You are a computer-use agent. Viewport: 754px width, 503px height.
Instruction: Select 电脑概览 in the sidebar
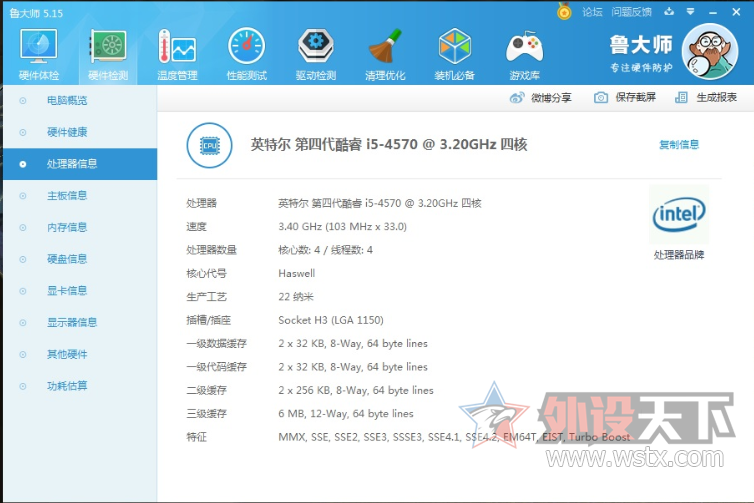click(x=80, y=101)
